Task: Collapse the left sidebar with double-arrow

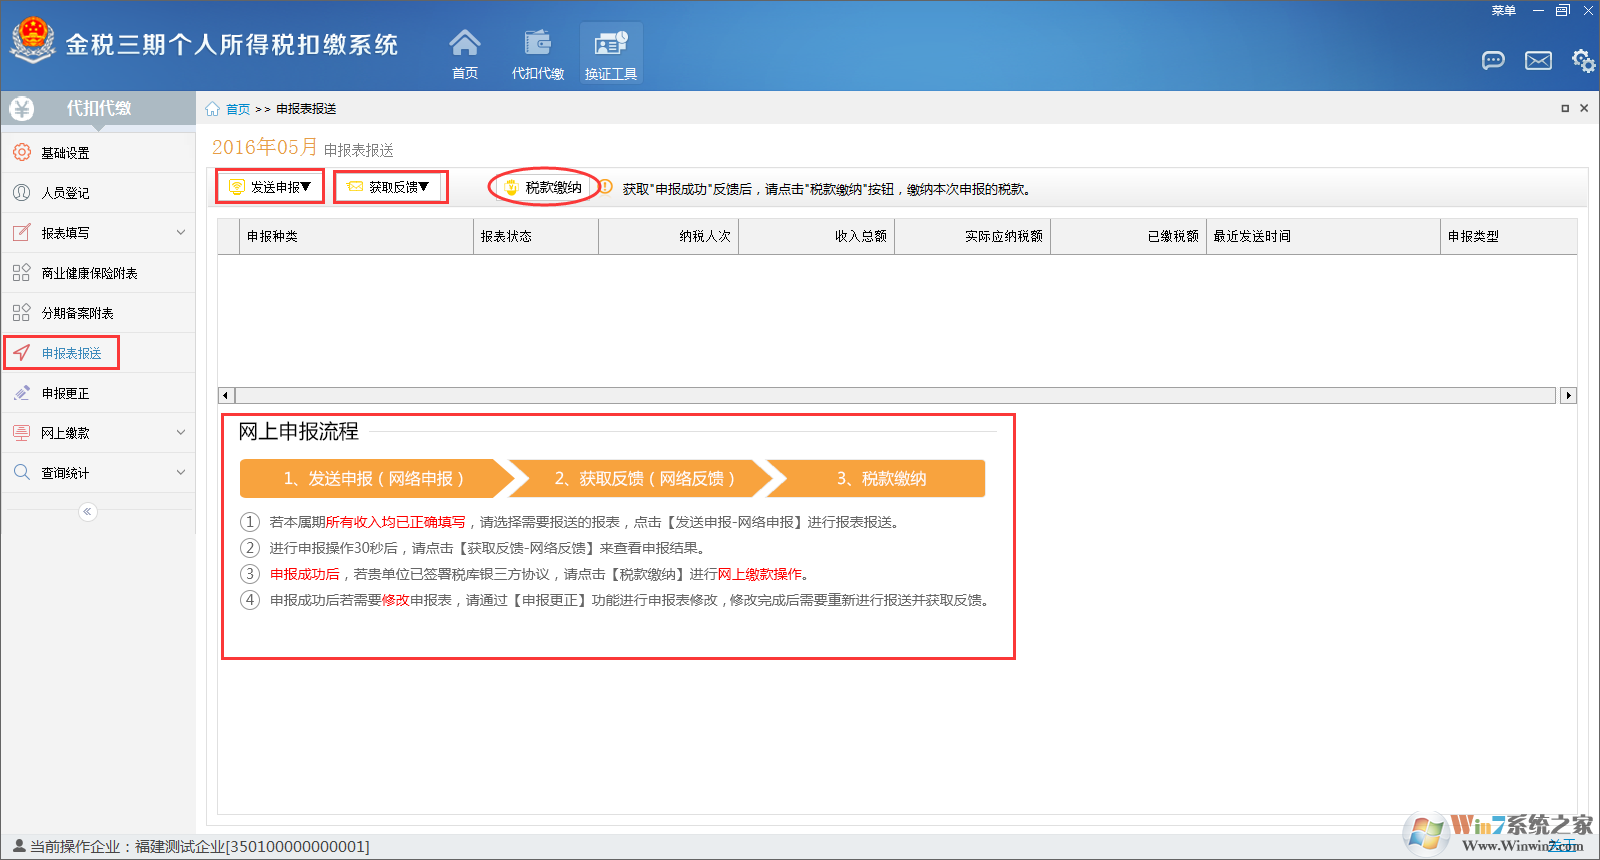Action: point(88,512)
